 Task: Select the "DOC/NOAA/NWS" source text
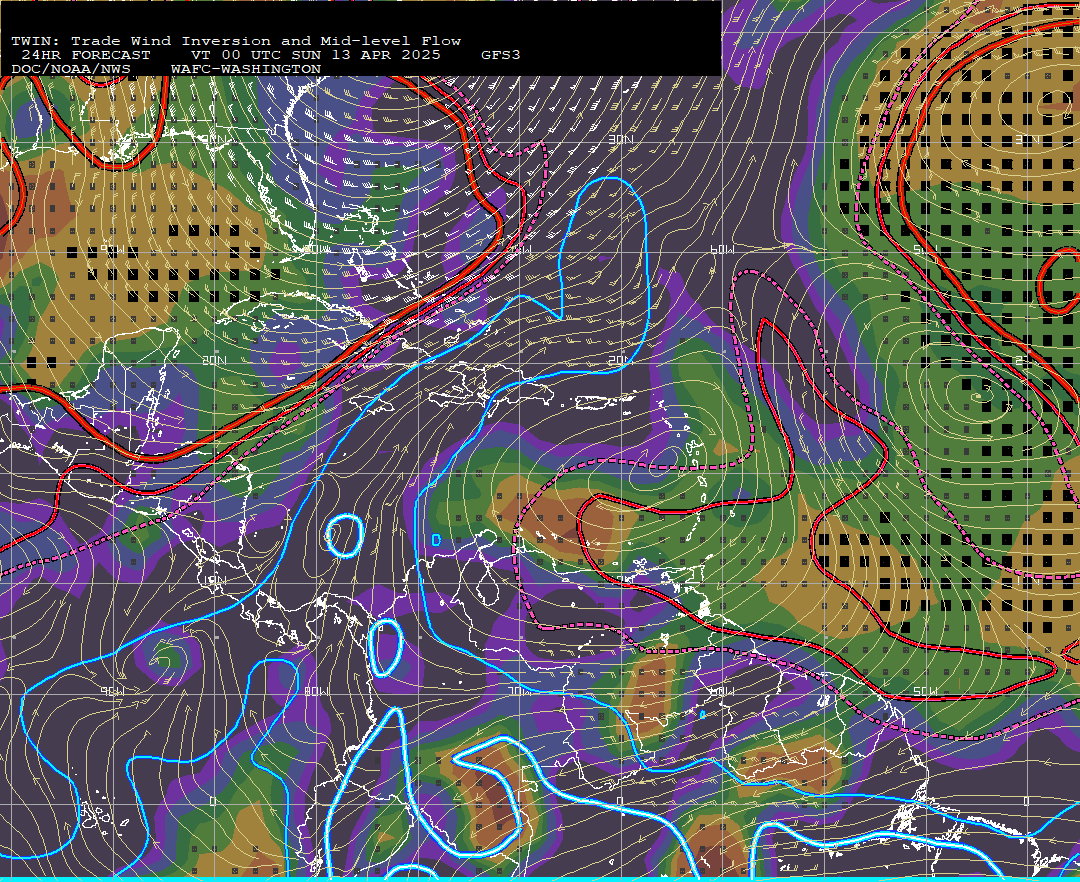tap(71, 70)
